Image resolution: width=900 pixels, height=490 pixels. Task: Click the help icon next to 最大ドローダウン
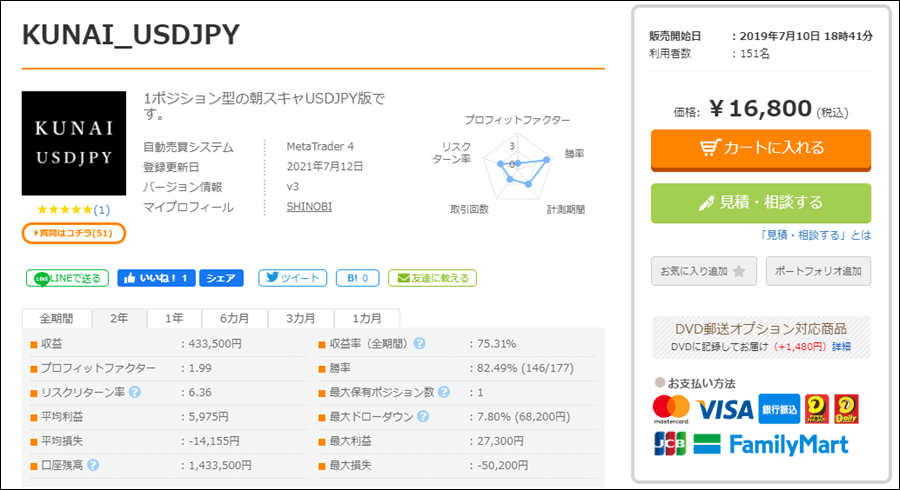[423, 417]
